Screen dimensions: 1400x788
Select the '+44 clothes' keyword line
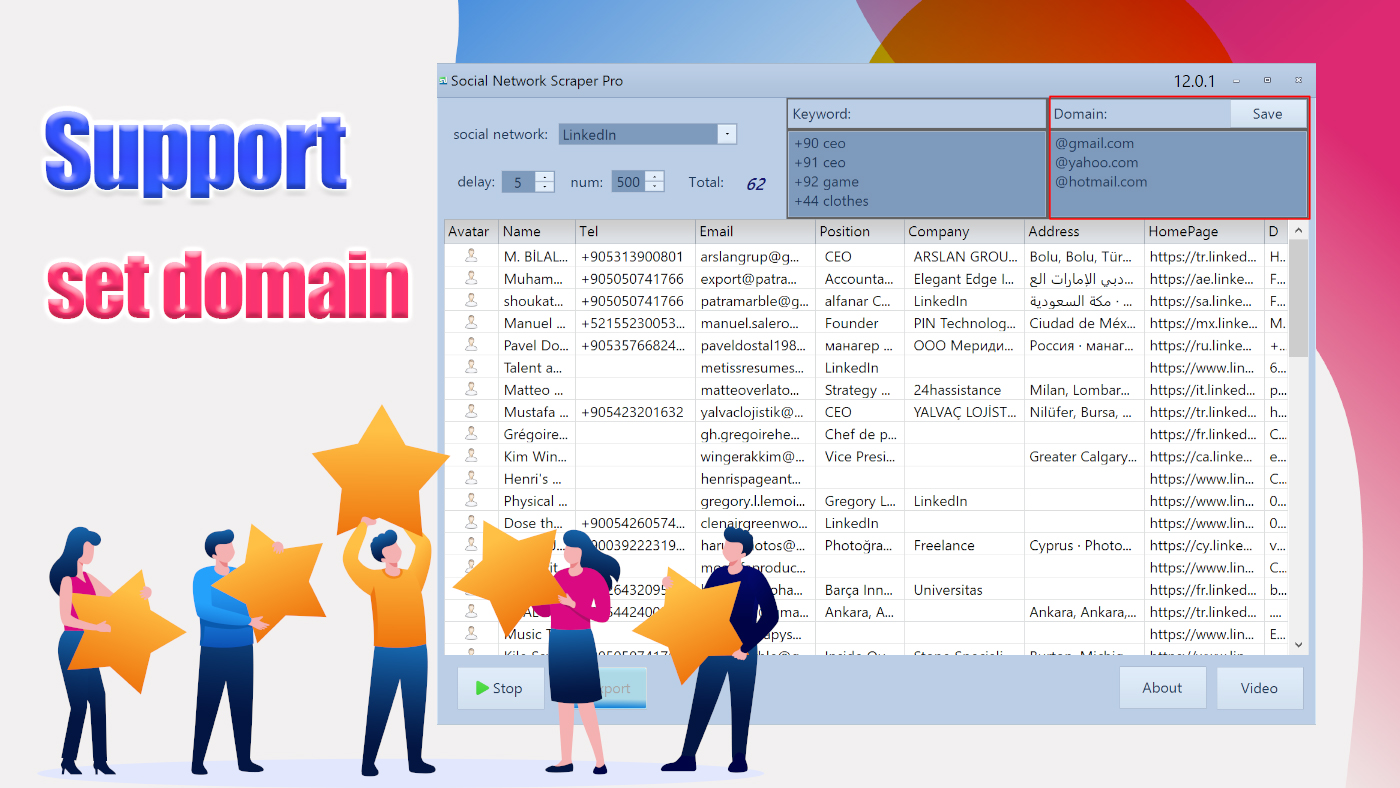click(831, 200)
